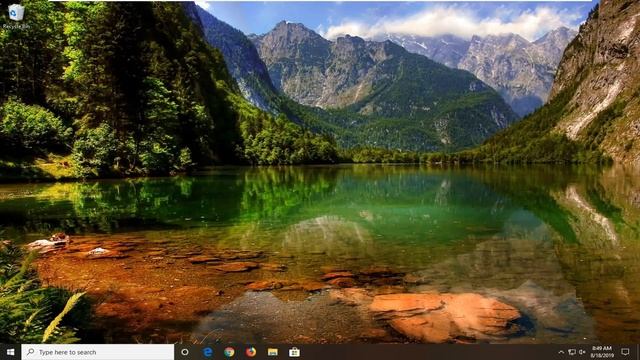
Task: Launch Firefox from the taskbar
Action: click(x=251, y=352)
